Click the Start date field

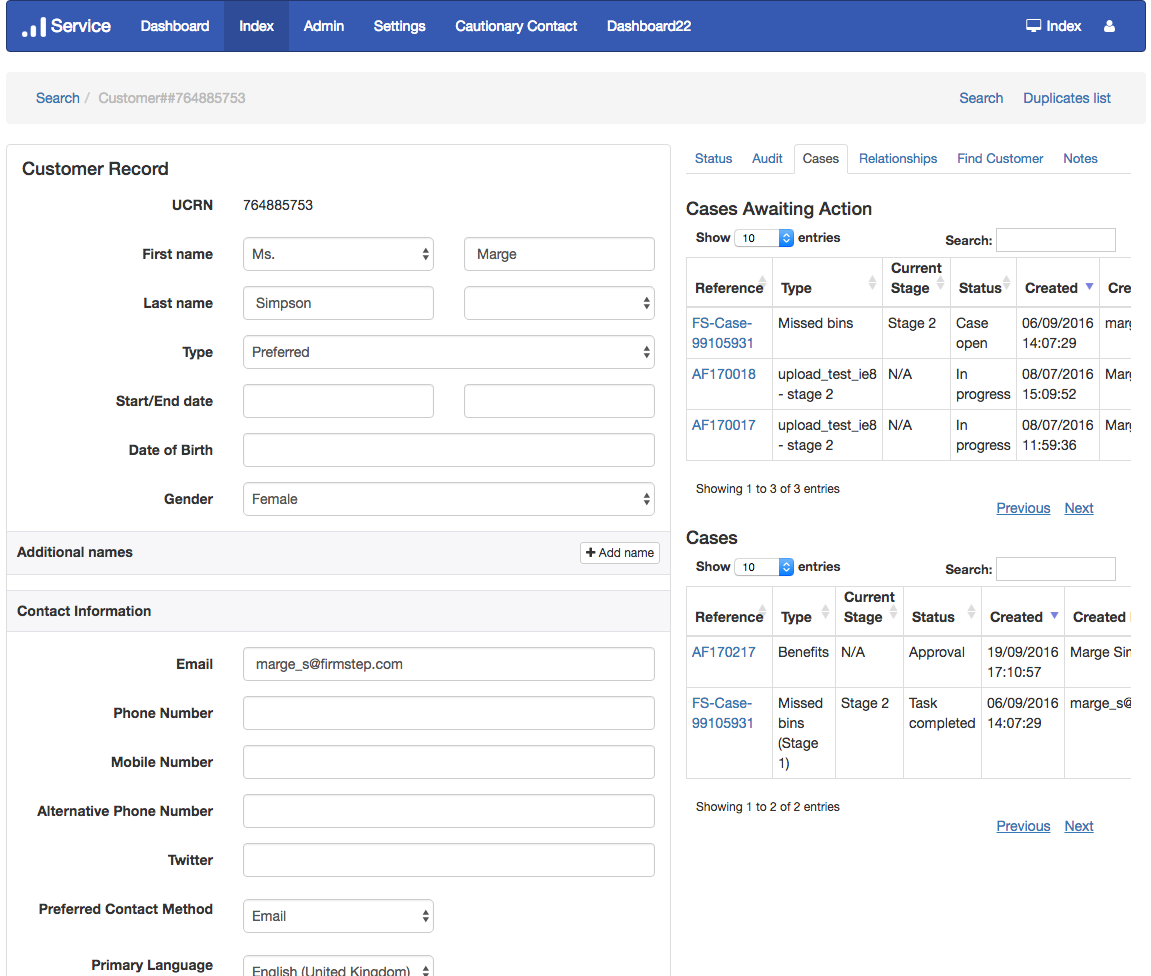point(338,401)
